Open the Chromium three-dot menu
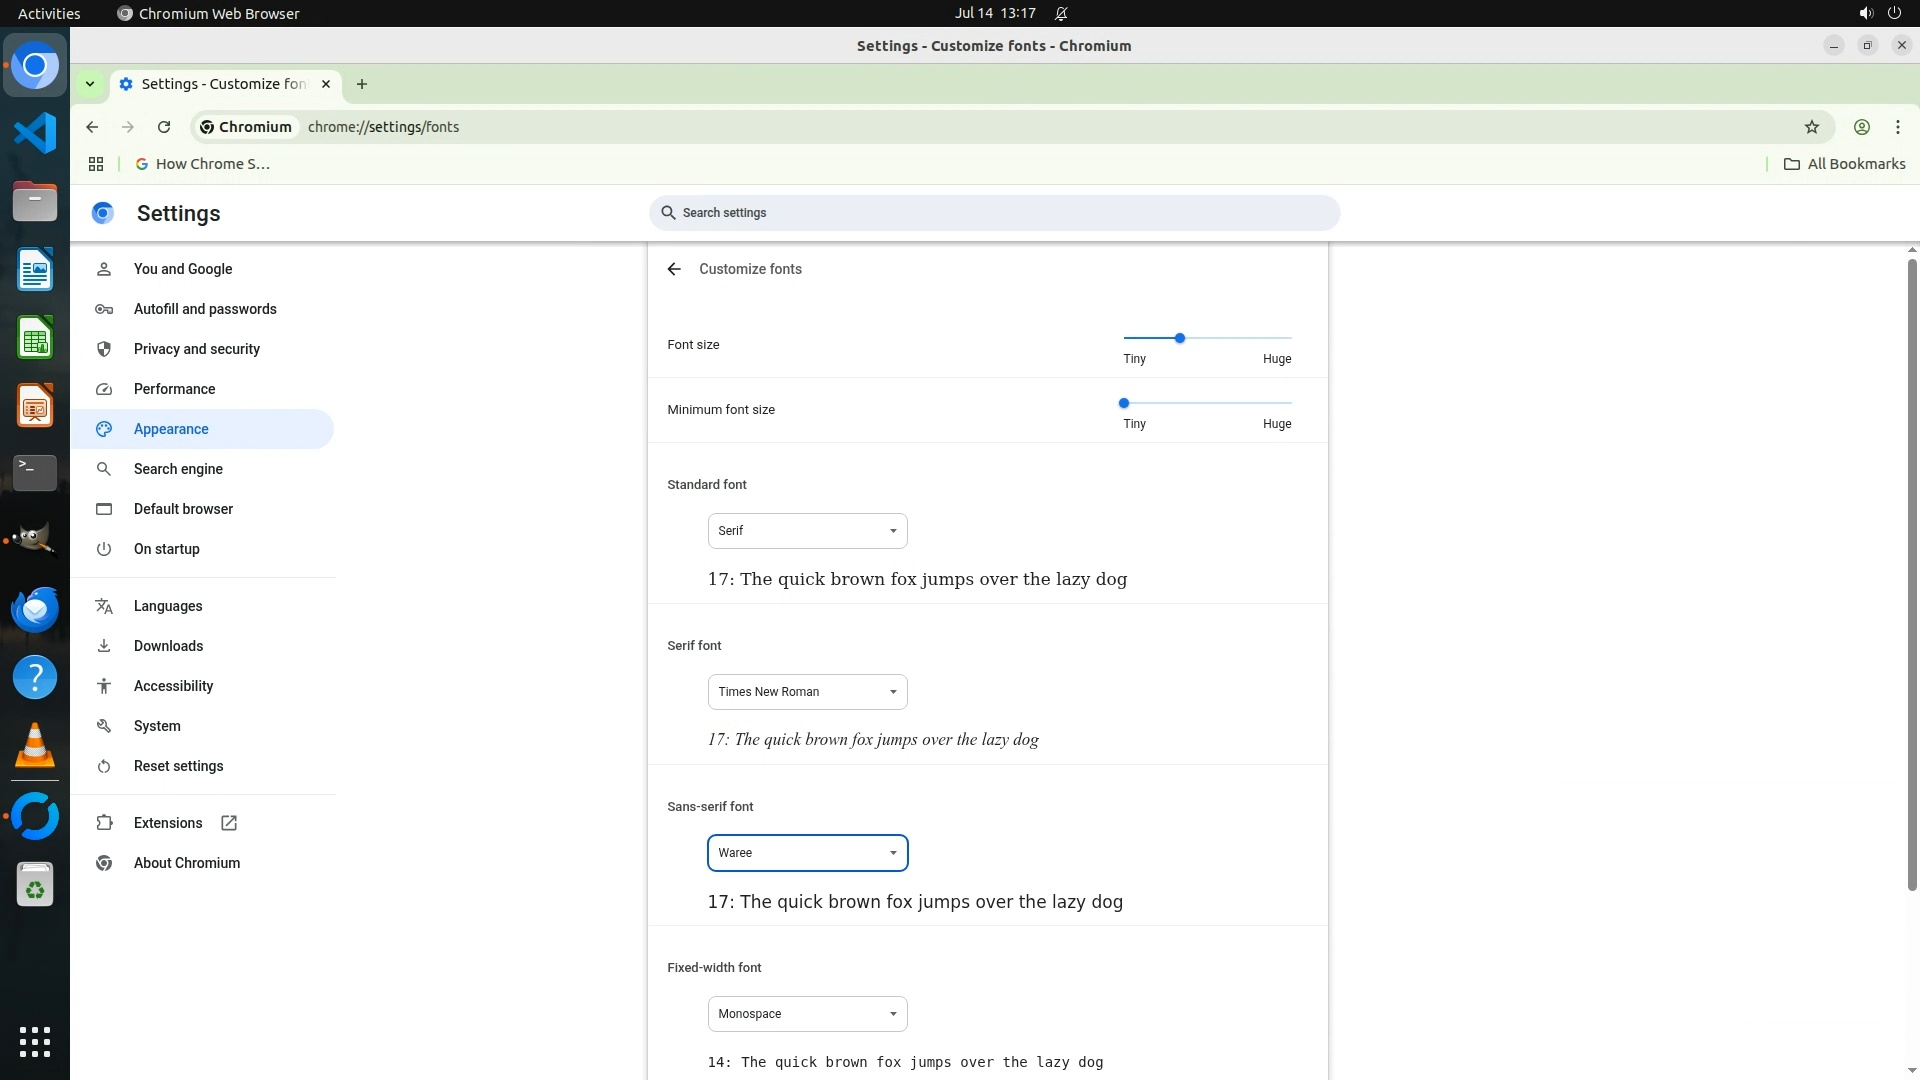Screen dimensions: 1920x1080 (1897, 127)
